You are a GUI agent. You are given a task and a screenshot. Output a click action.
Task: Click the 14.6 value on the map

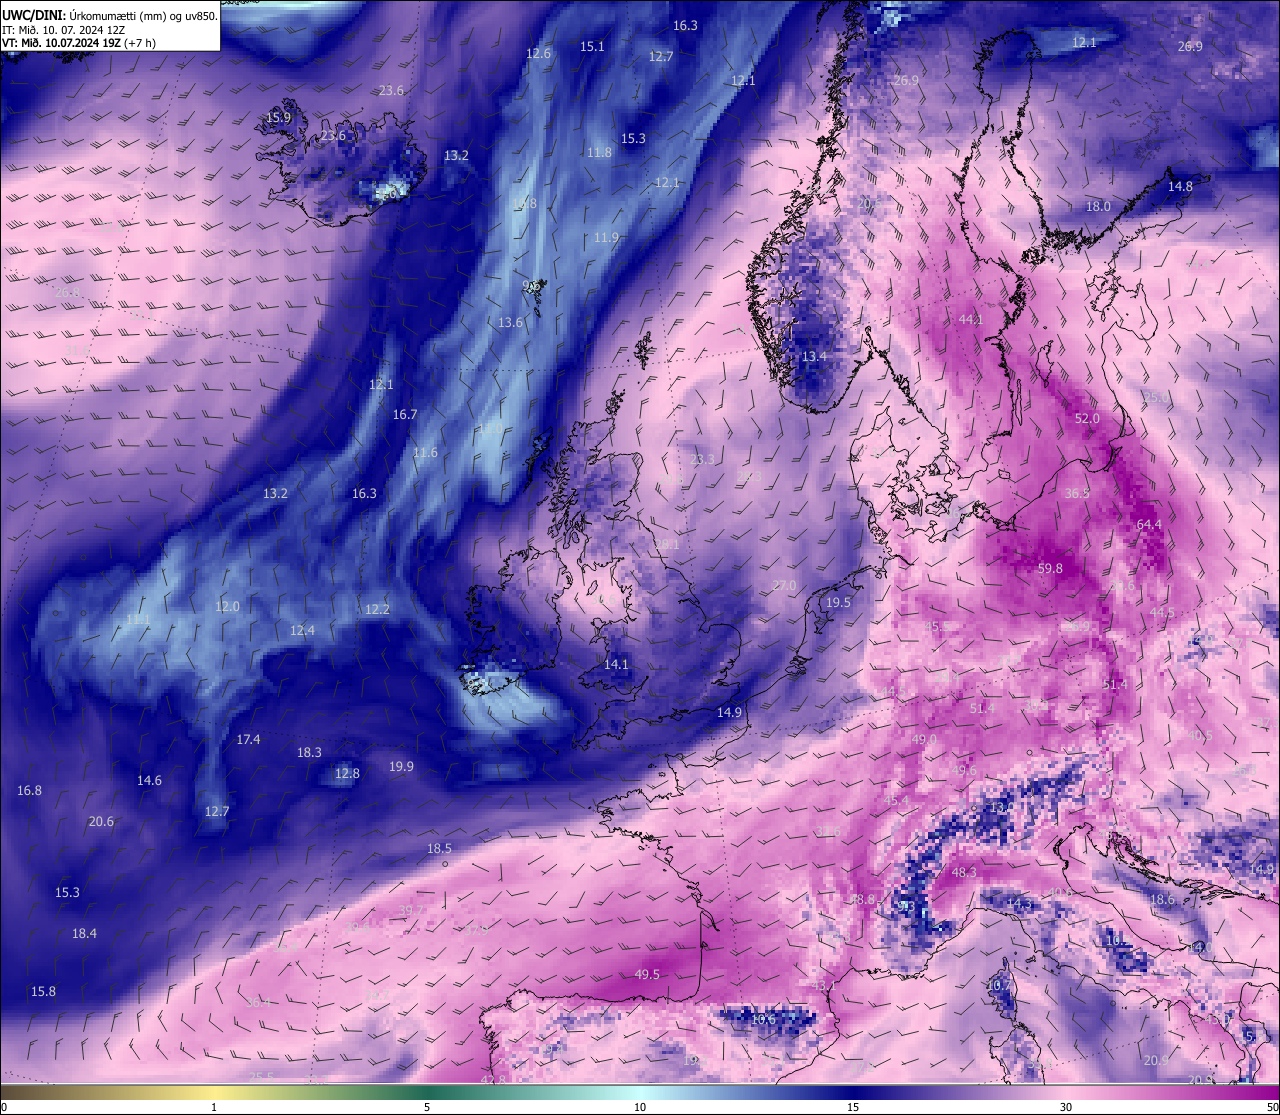[149, 780]
